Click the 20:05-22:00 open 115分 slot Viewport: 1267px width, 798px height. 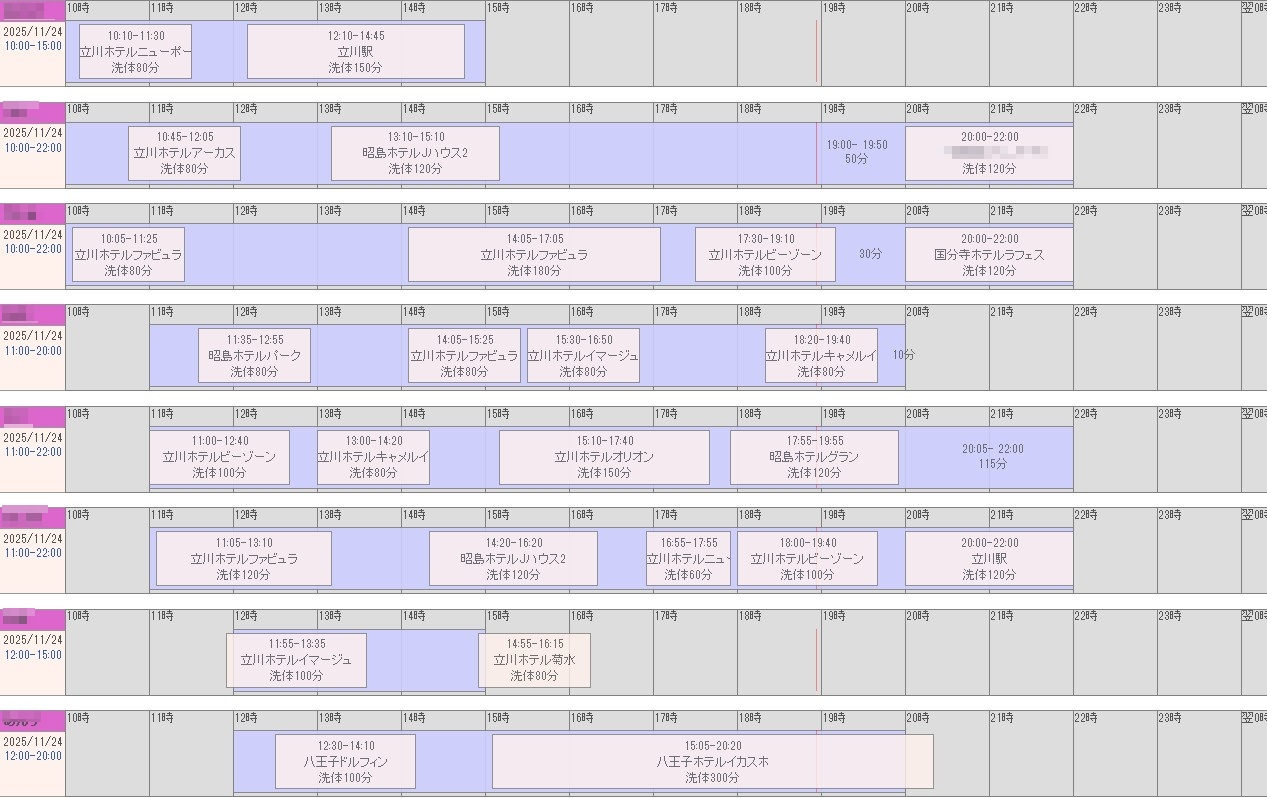pyautogui.click(x=992, y=456)
